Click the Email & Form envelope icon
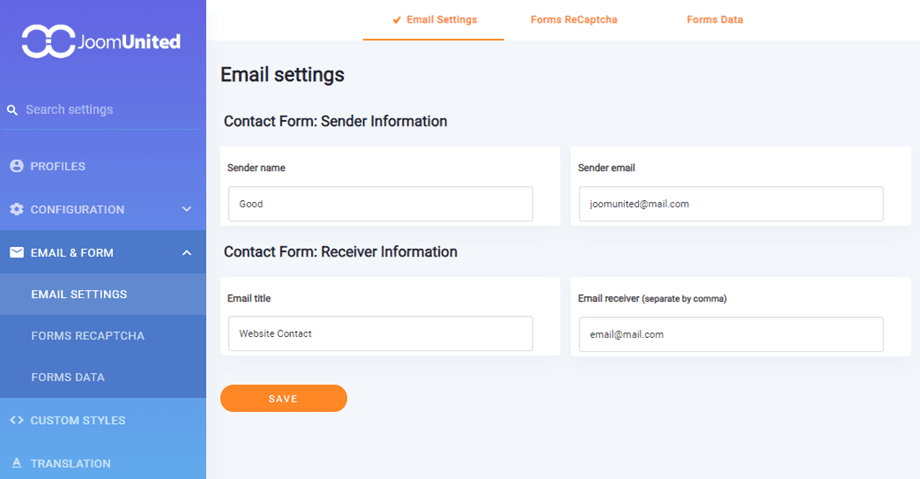Image resolution: width=920 pixels, height=479 pixels. click(x=16, y=252)
